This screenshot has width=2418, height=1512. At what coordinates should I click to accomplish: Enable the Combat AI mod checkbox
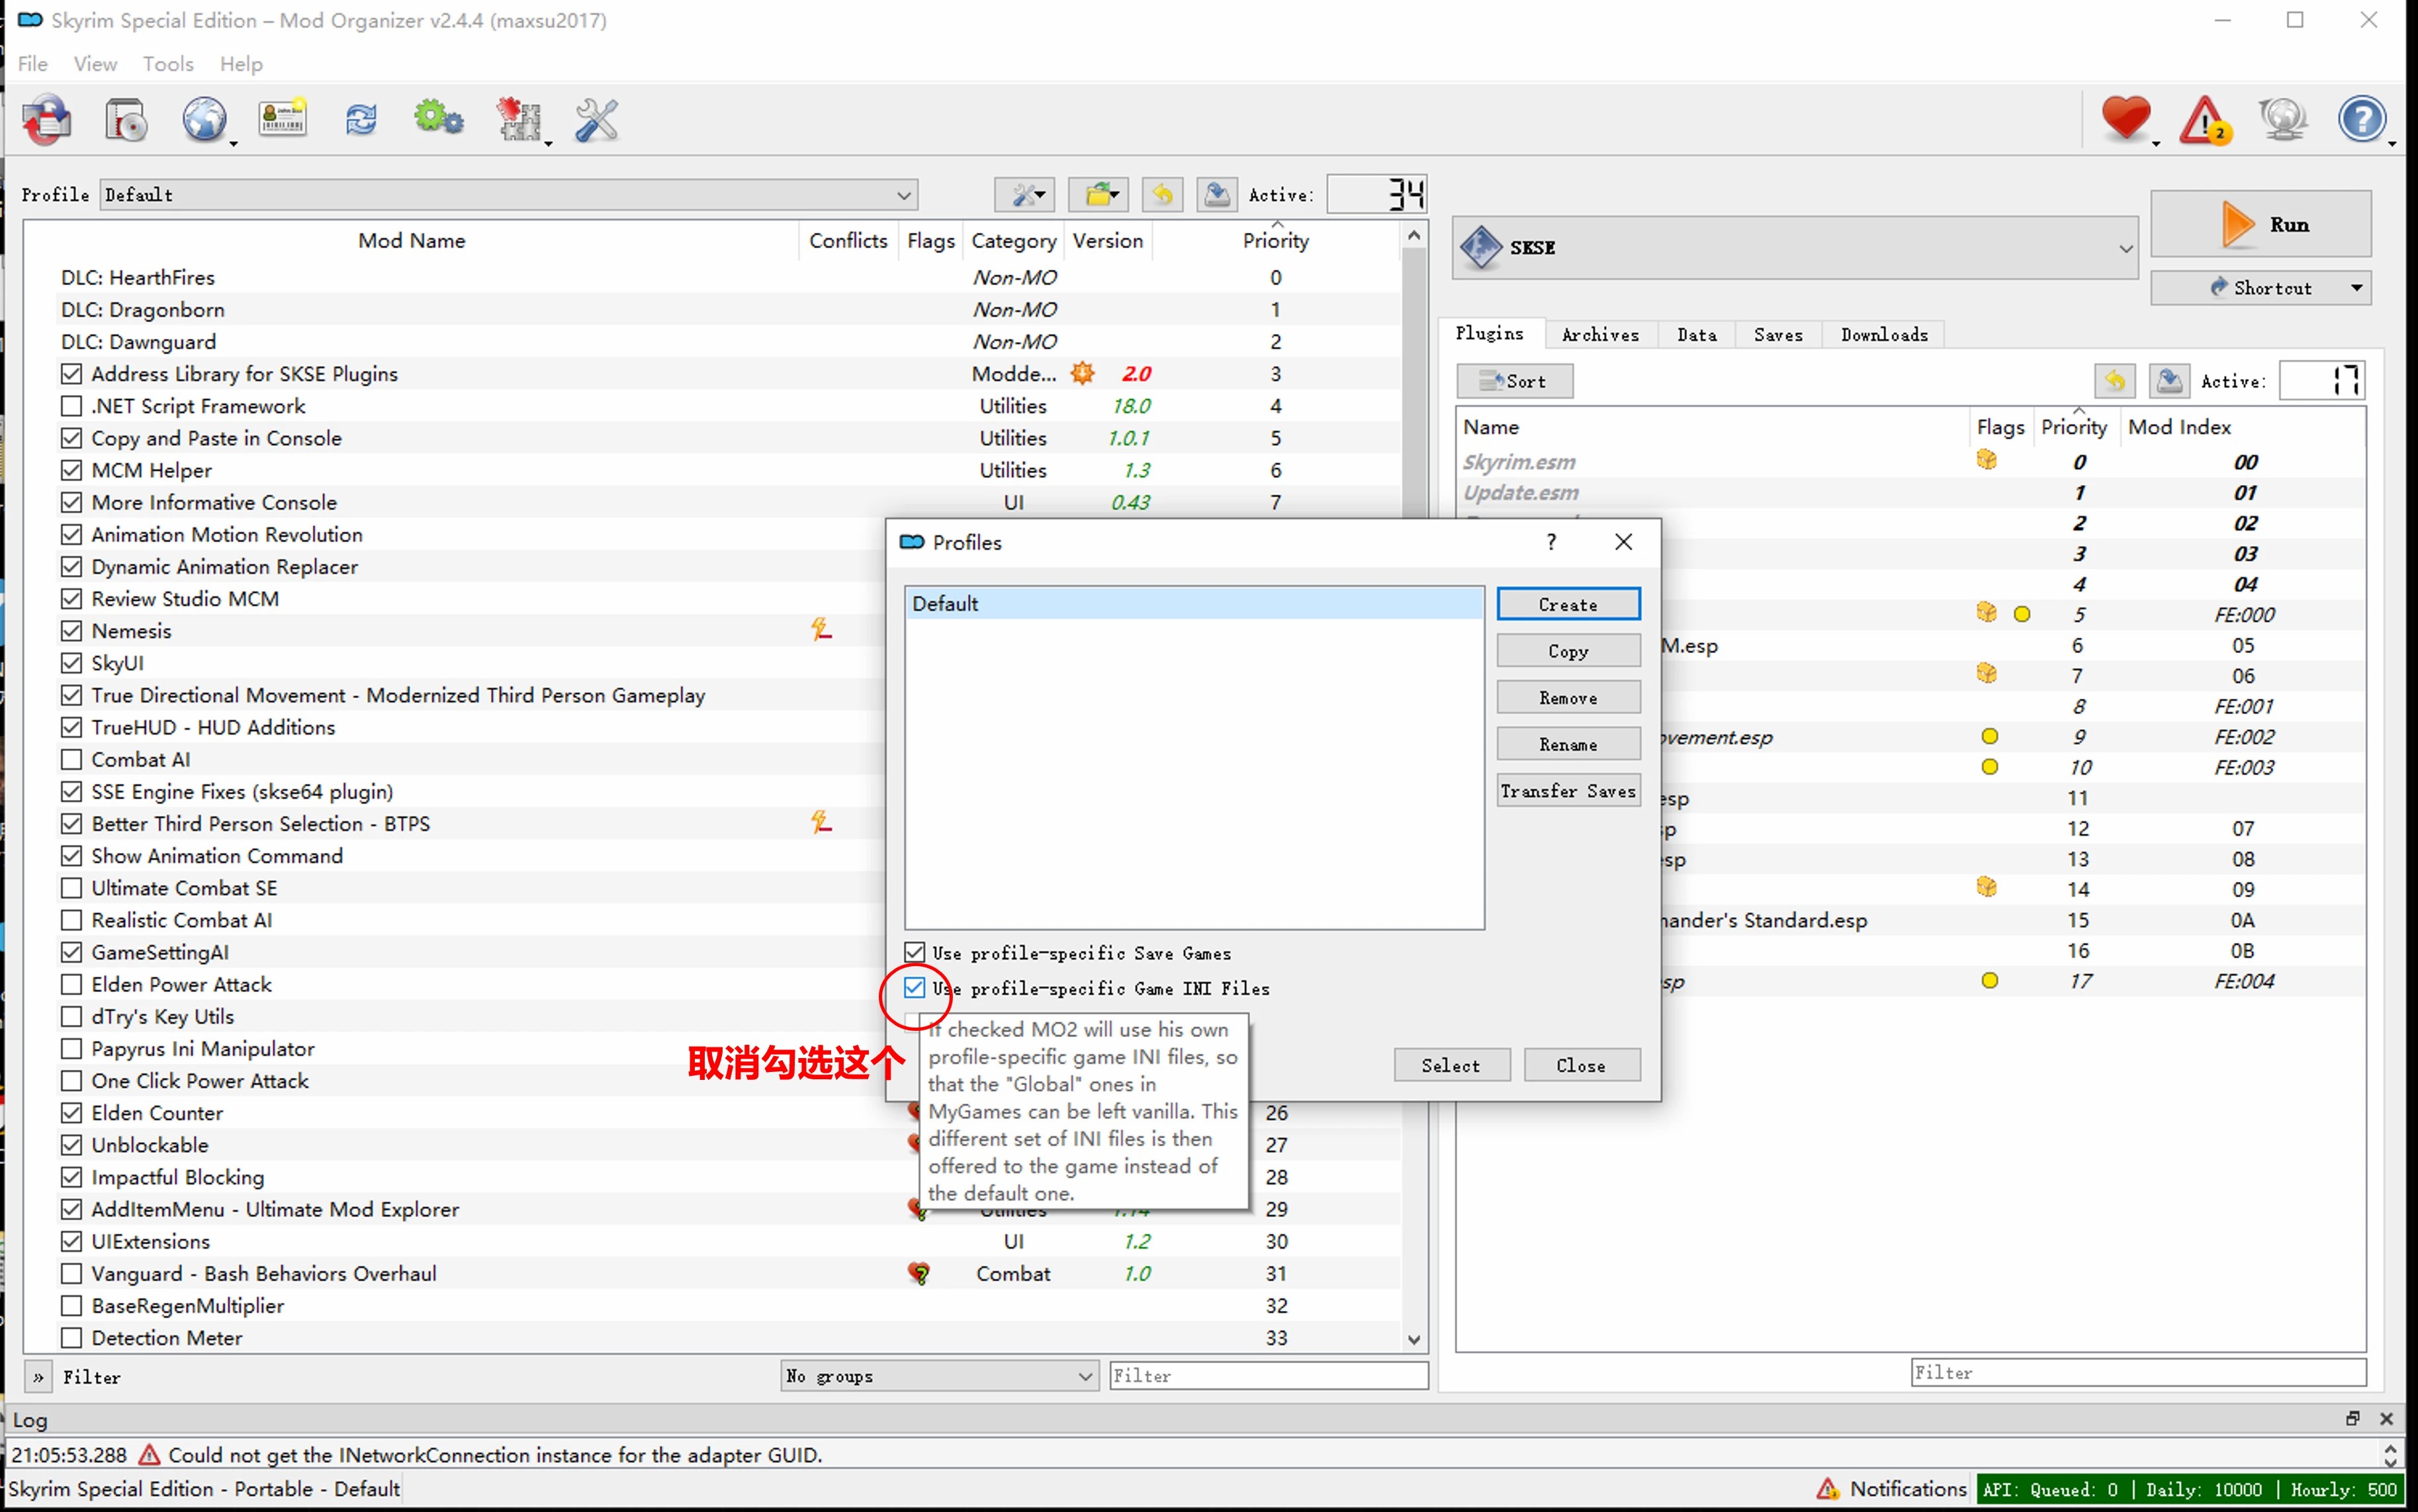(71, 759)
